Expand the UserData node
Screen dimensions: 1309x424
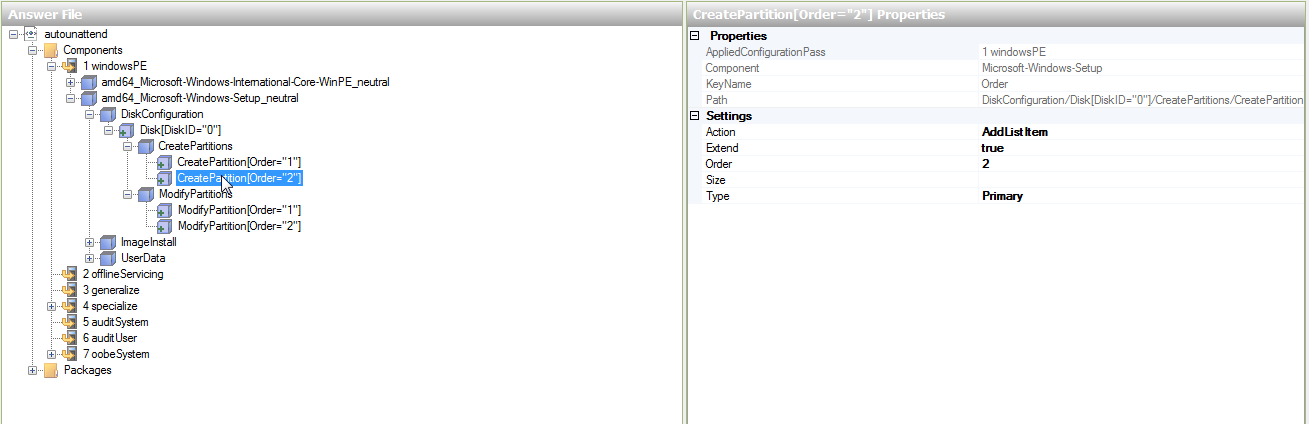click(89, 258)
